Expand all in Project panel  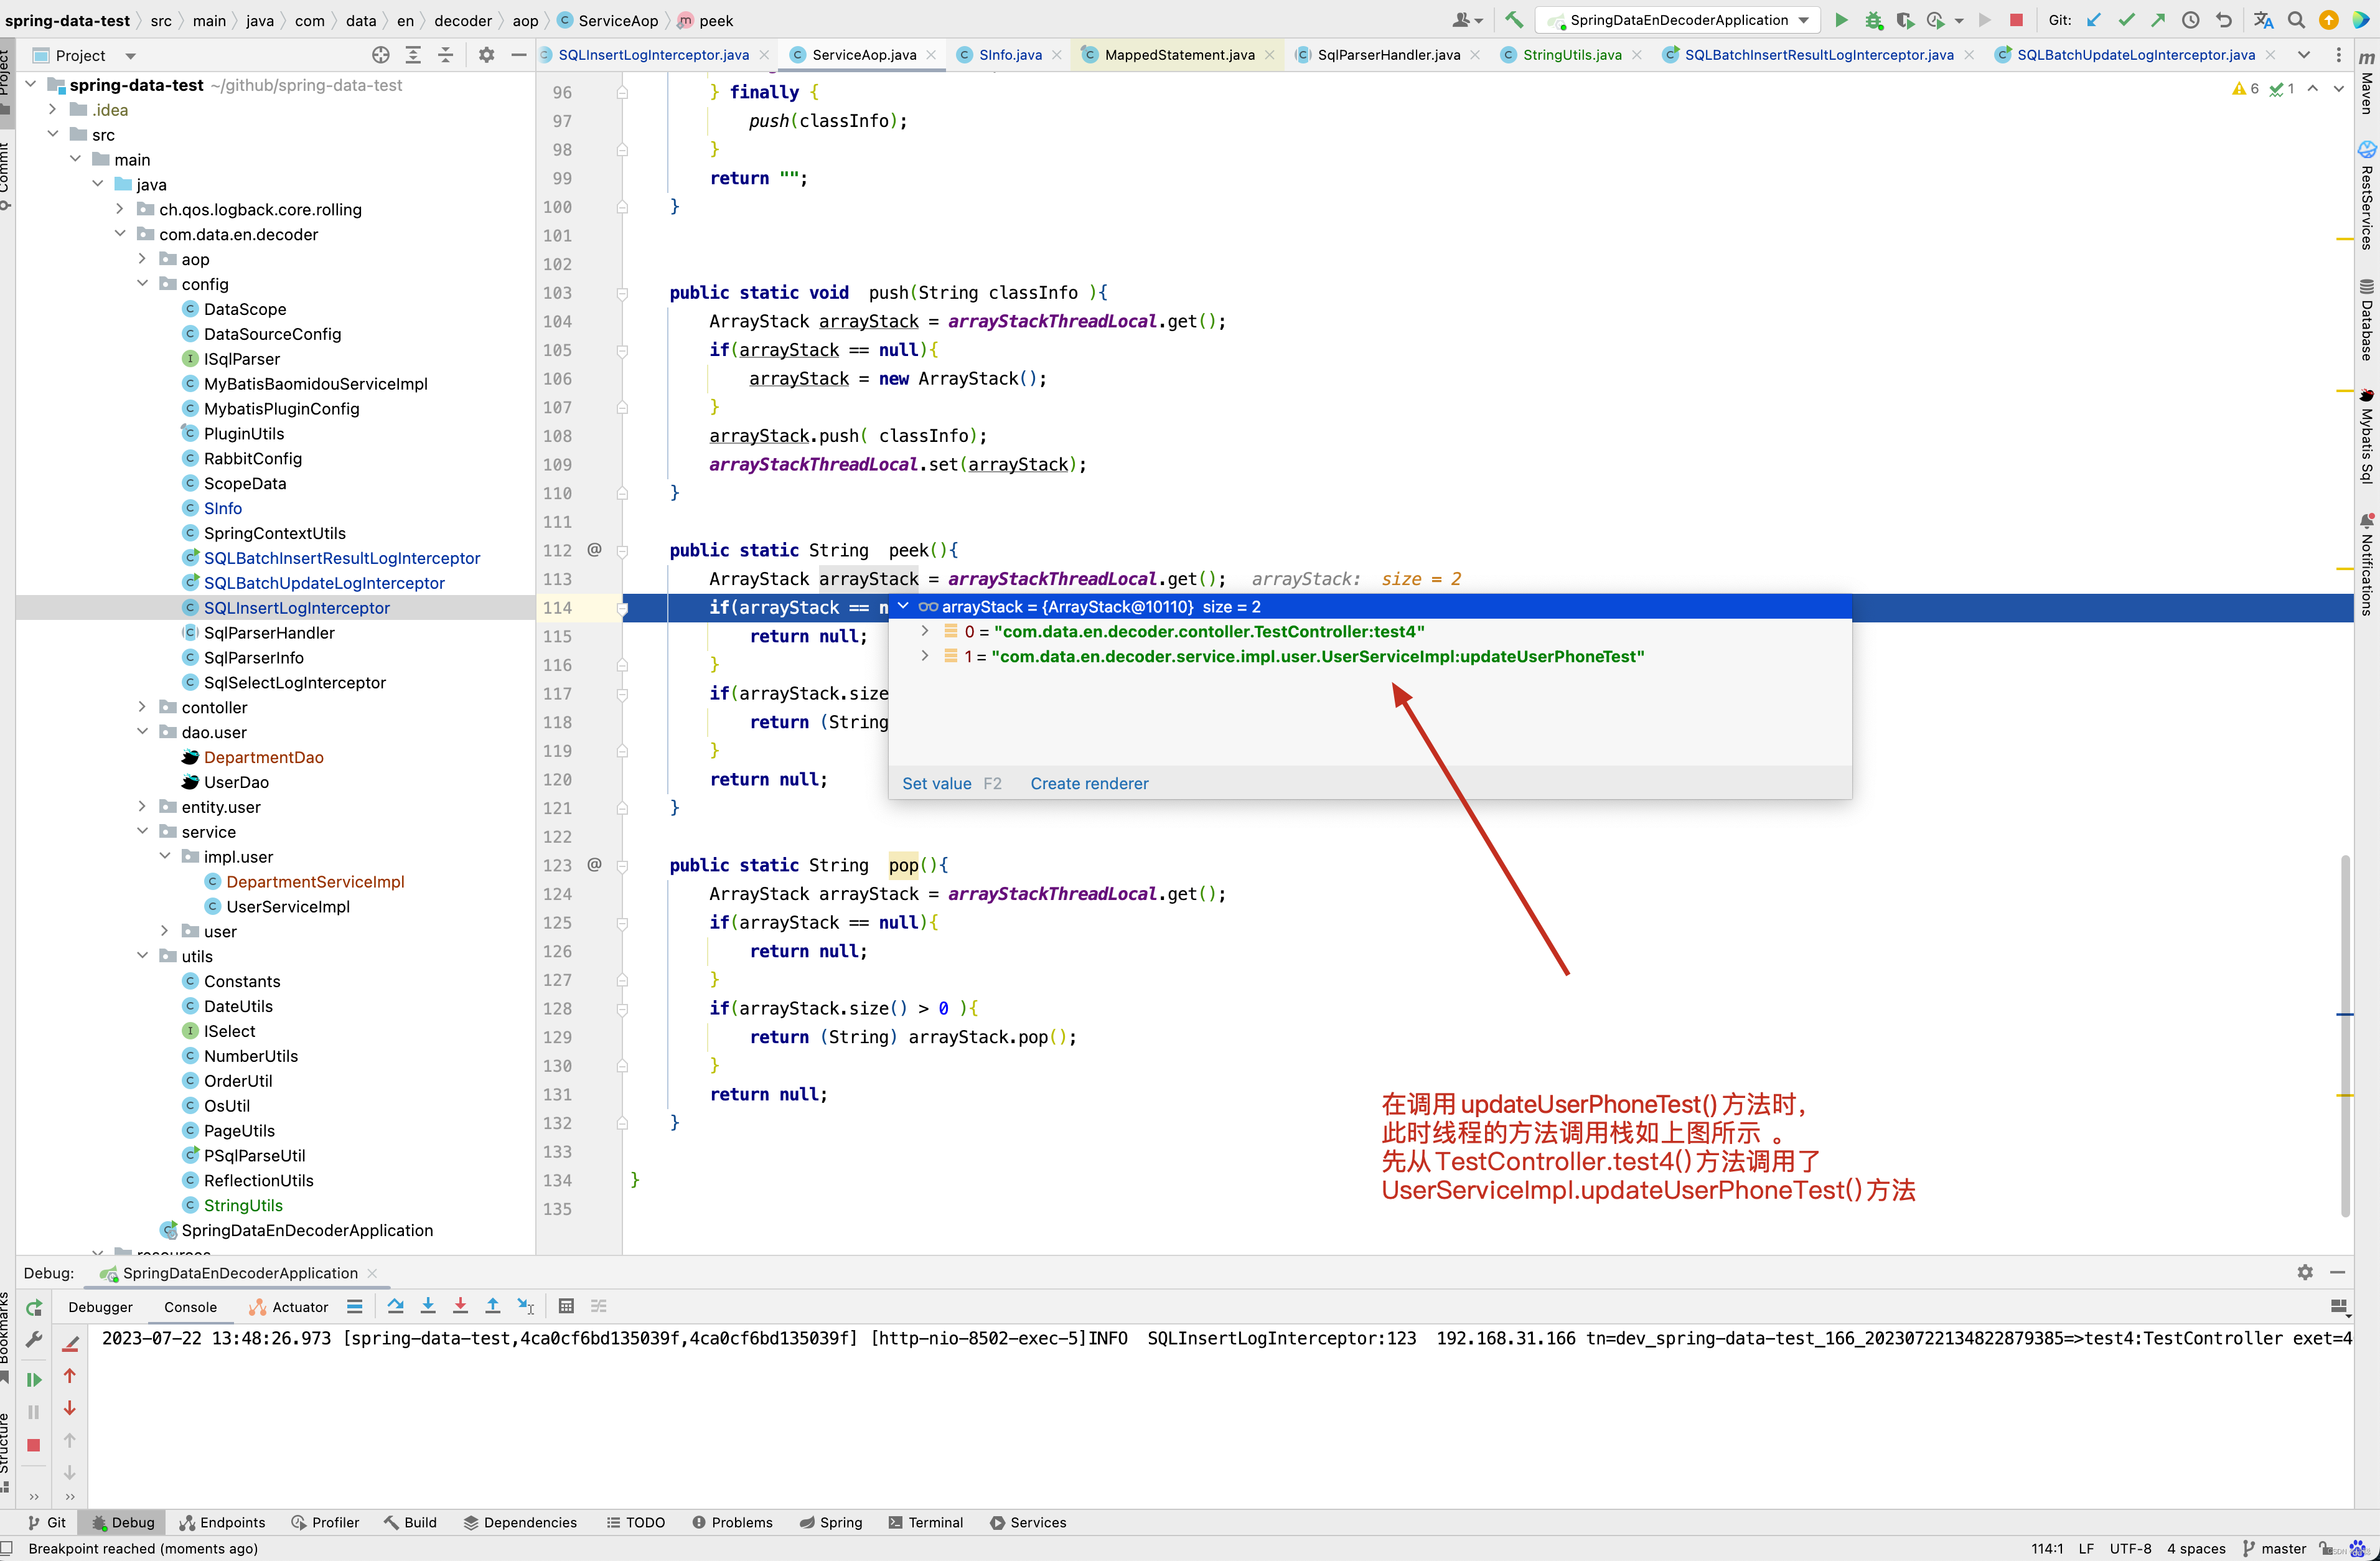[x=413, y=55]
